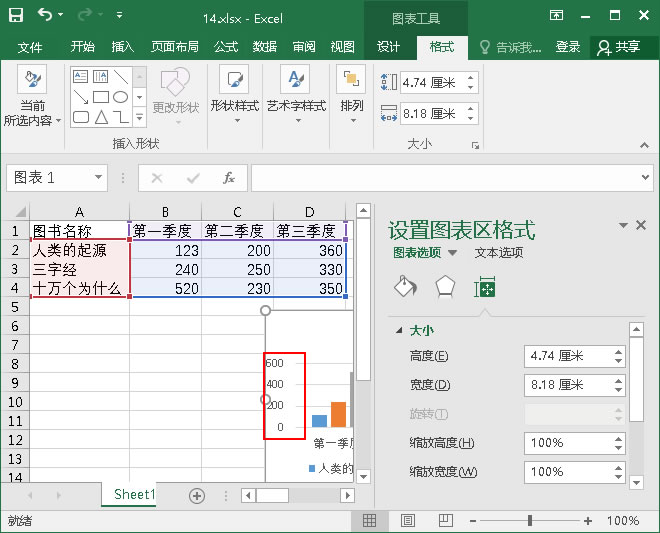
Task: Click the Insert Function fx icon
Action: pos(229,178)
